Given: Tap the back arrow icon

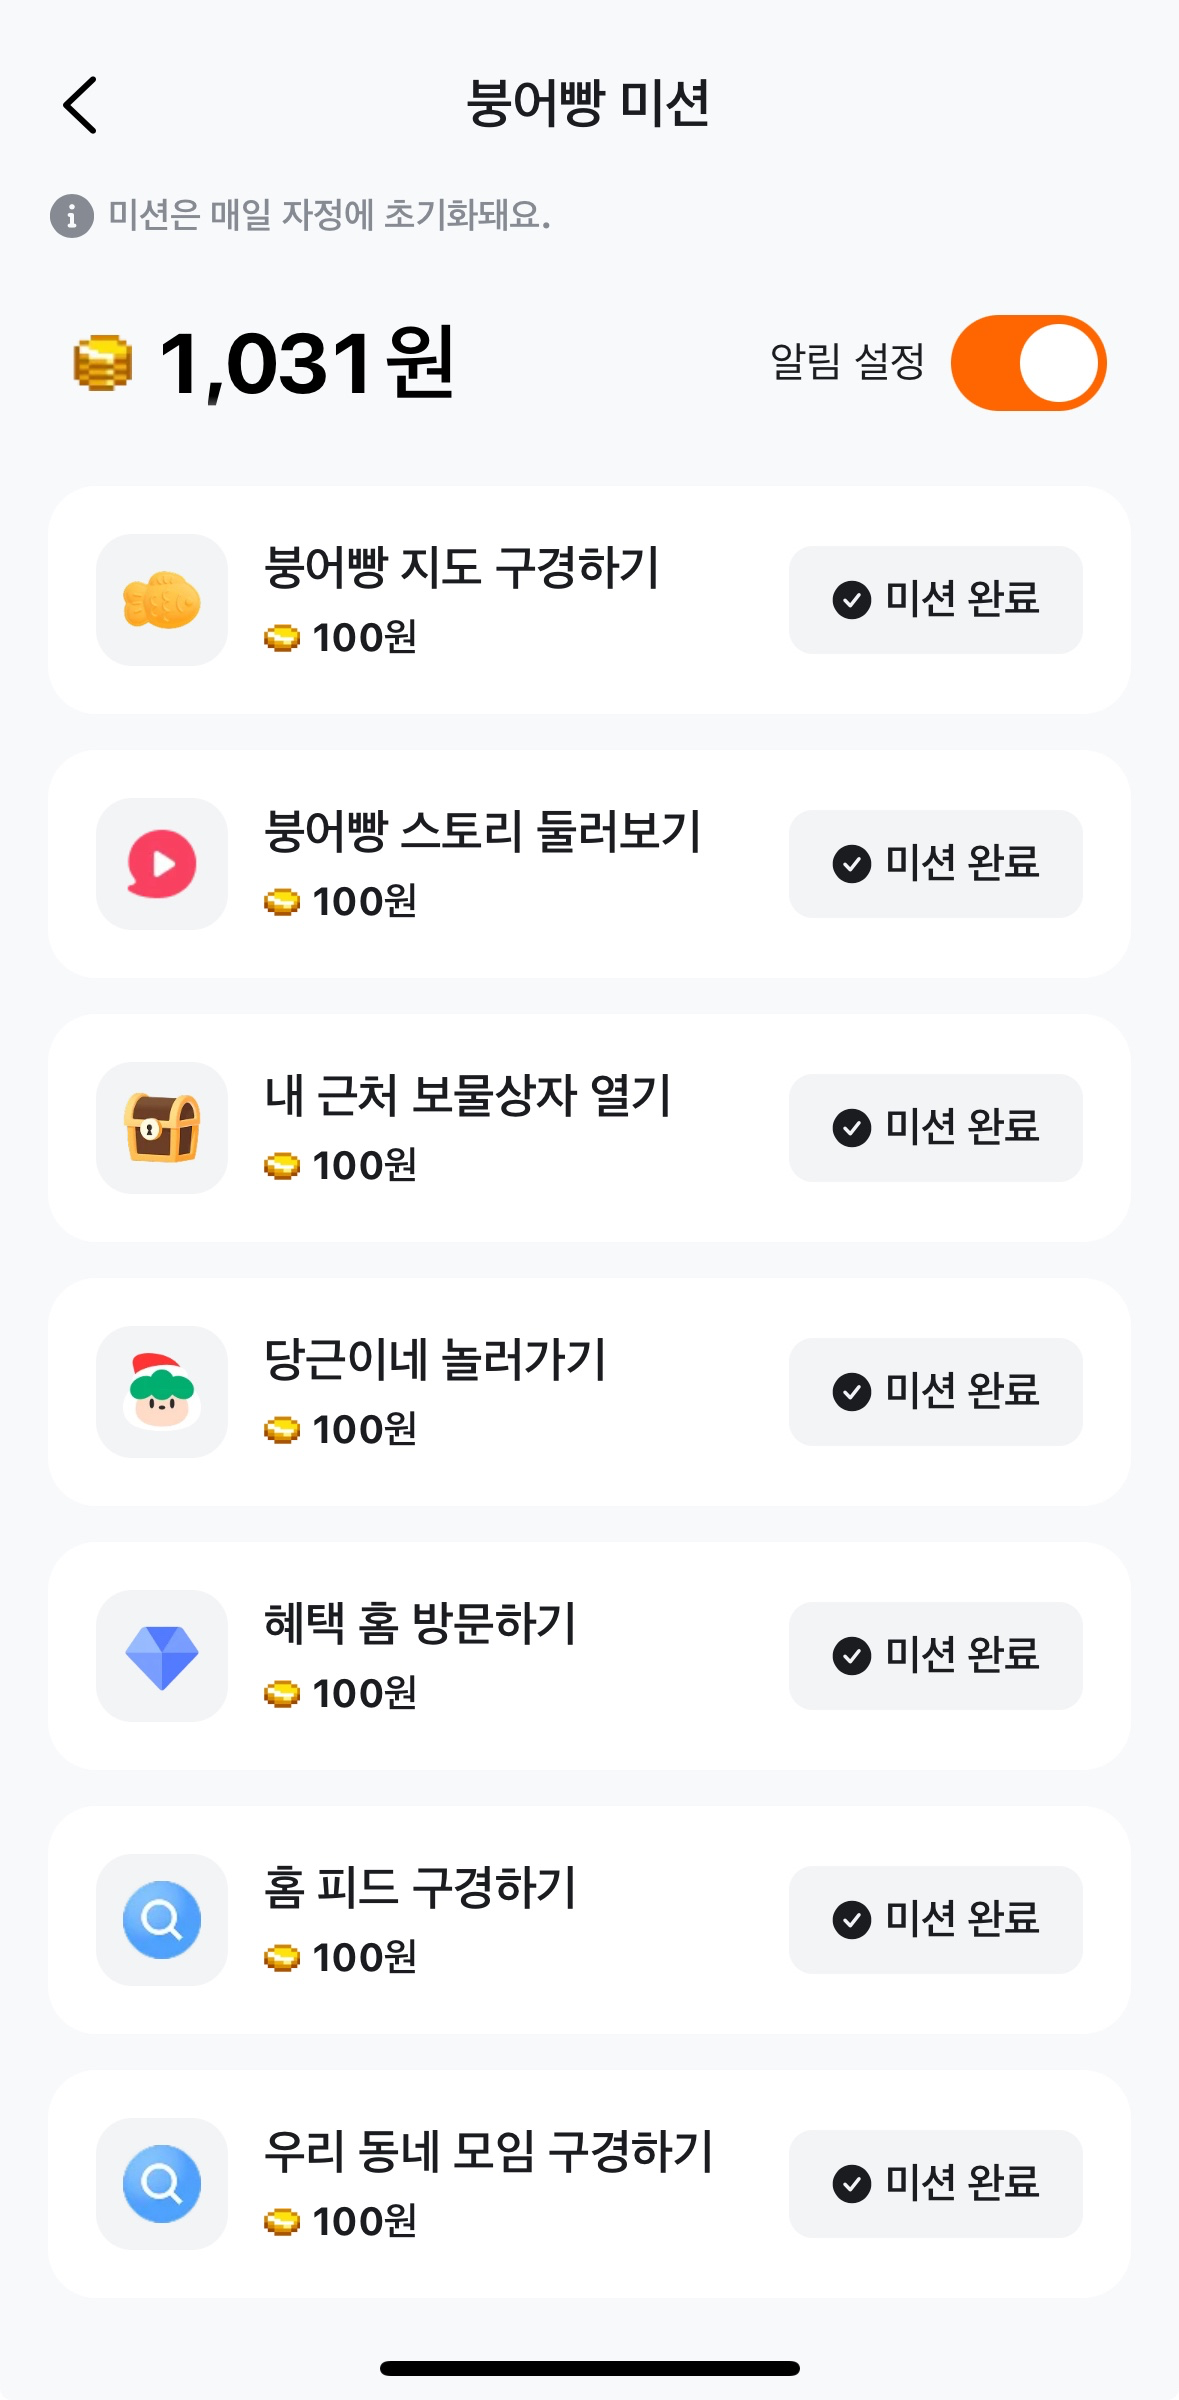Looking at the screenshot, I should click(x=81, y=105).
